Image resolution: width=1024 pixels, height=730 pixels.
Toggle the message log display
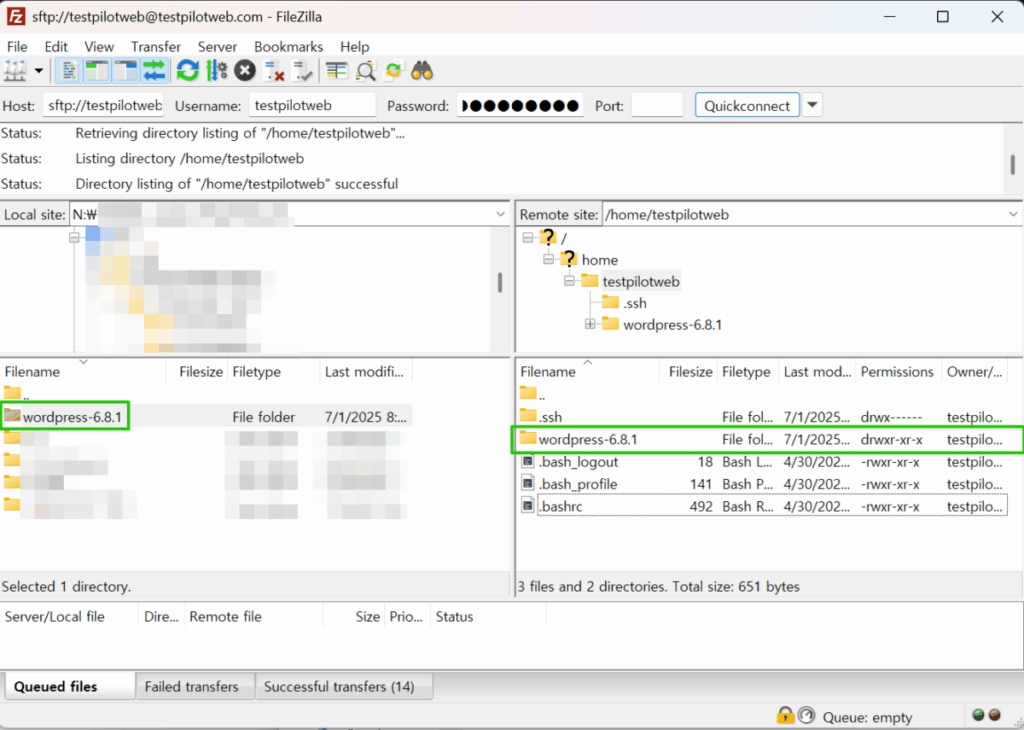pos(69,71)
